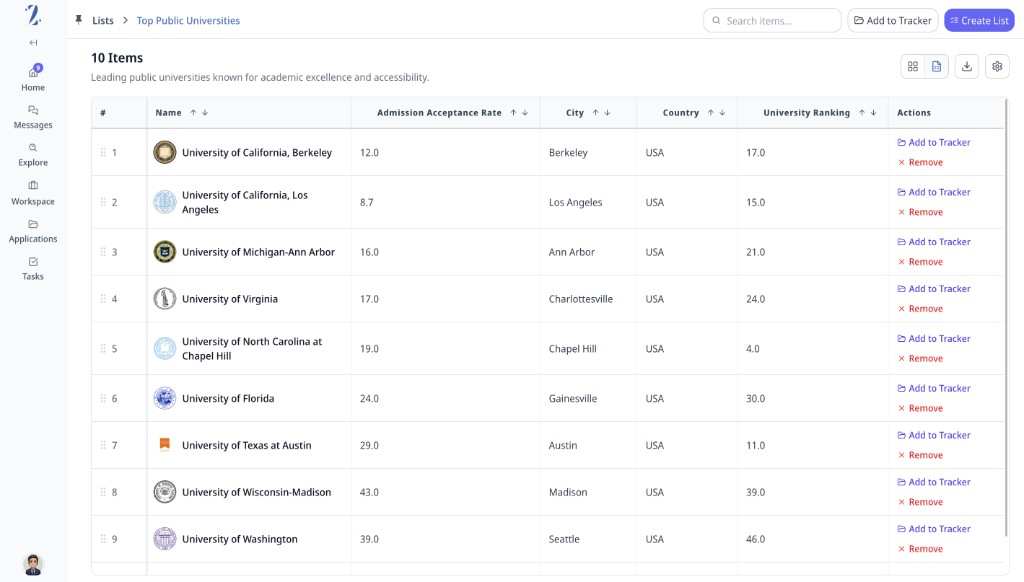Viewport: 1024px width, 582px height.
Task: View Tasks from the sidebar
Action: click(33, 268)
